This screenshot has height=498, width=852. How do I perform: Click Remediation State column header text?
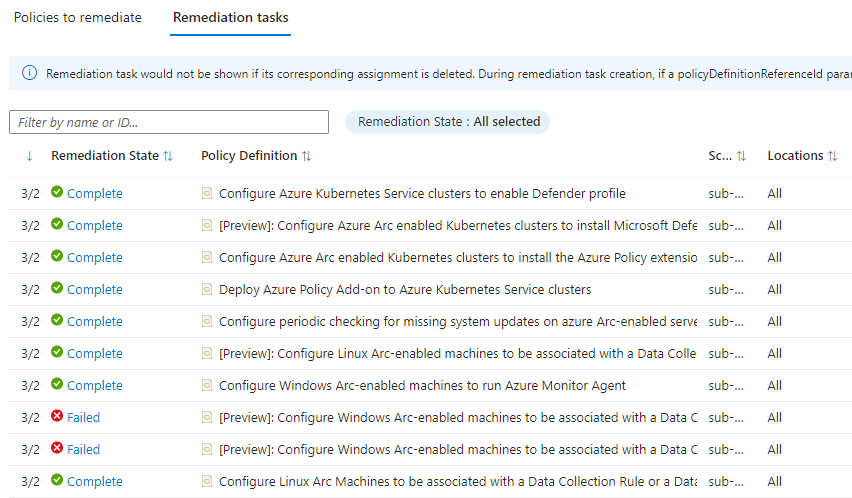point(105,156)
